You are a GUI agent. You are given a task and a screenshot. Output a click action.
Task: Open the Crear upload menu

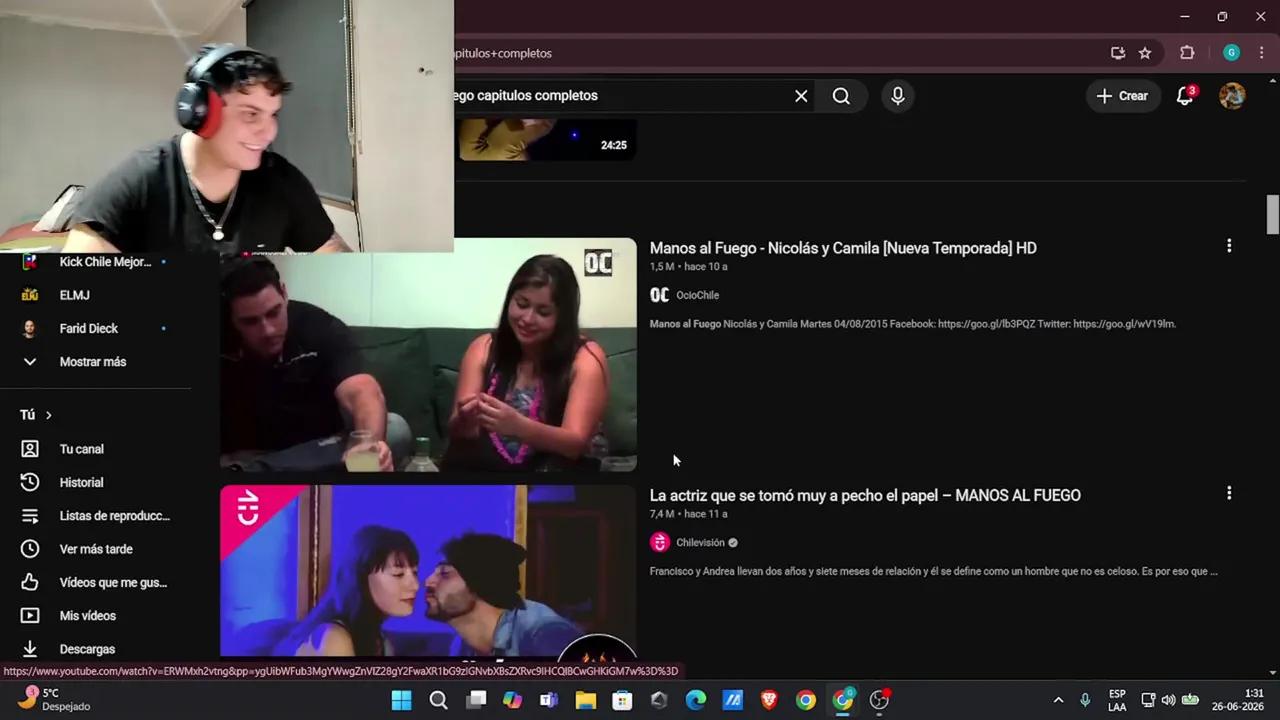[1122, 96]
